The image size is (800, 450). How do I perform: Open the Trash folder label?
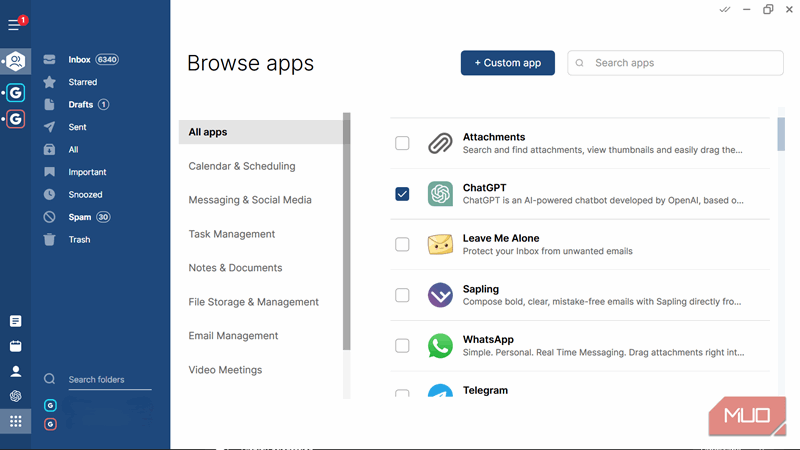coord(79,239)
